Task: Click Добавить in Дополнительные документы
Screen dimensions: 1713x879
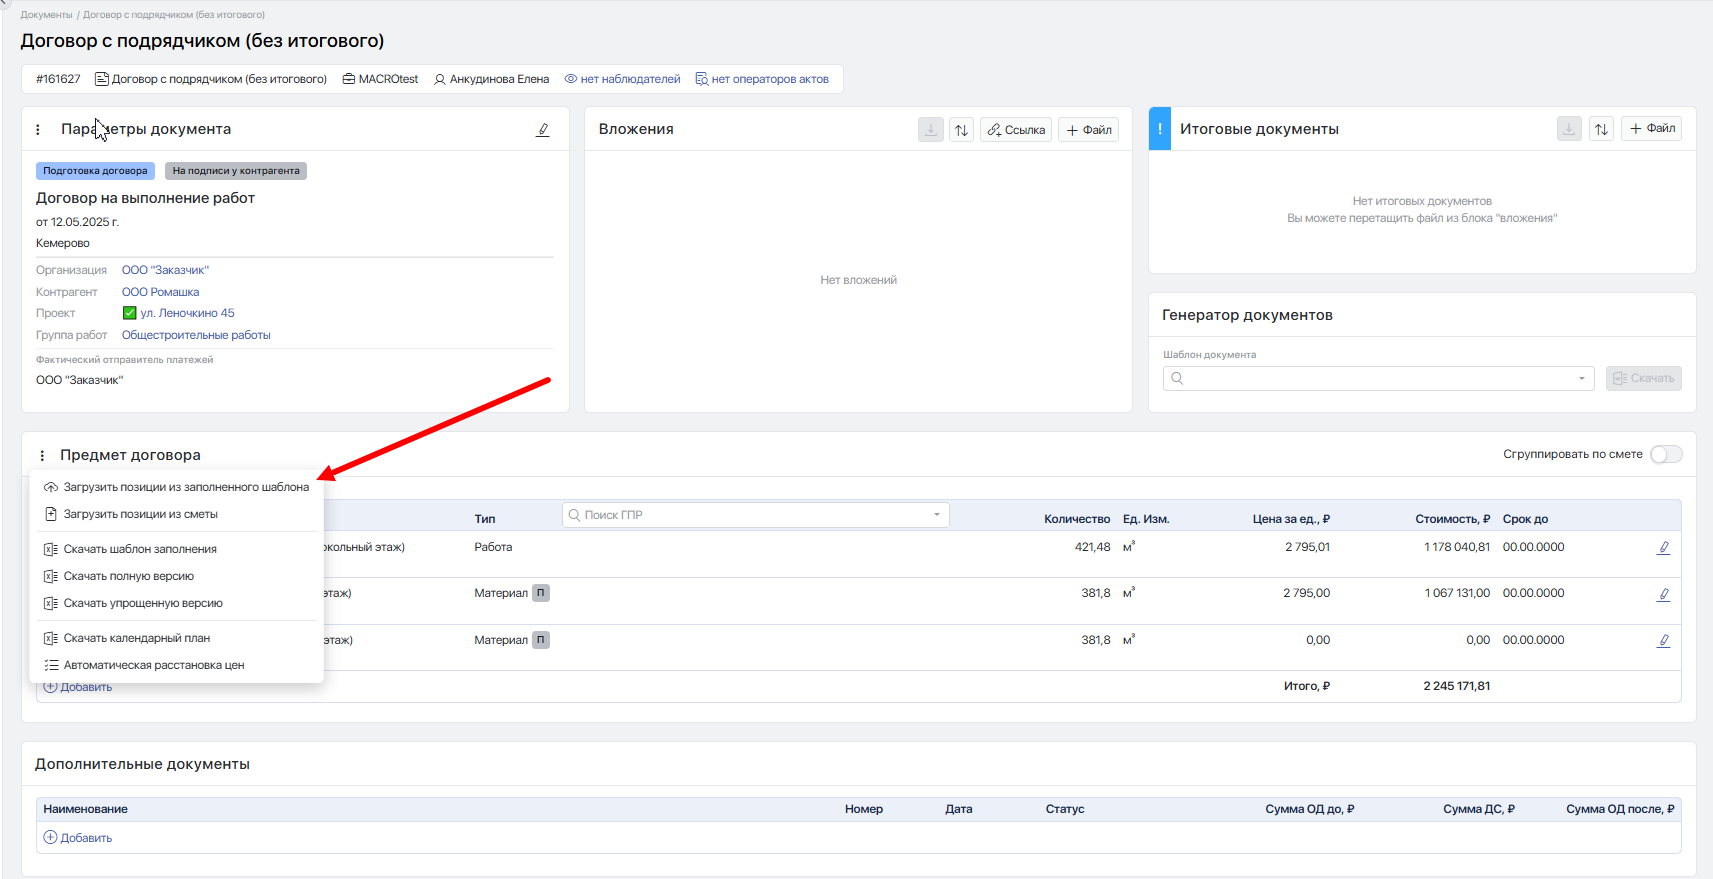Action: (78, 838)
